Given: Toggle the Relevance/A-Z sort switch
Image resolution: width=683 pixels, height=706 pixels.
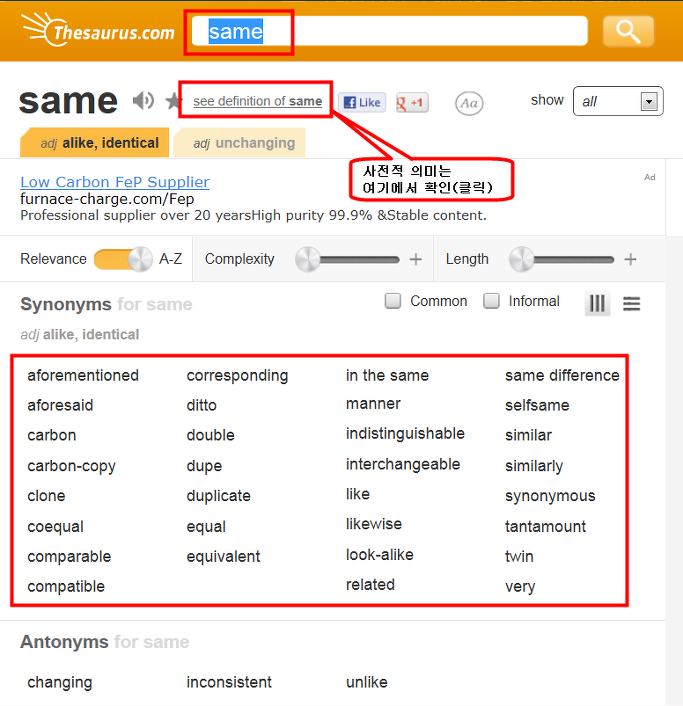Looking at the screenshot, I should click(x=123, y=259).
